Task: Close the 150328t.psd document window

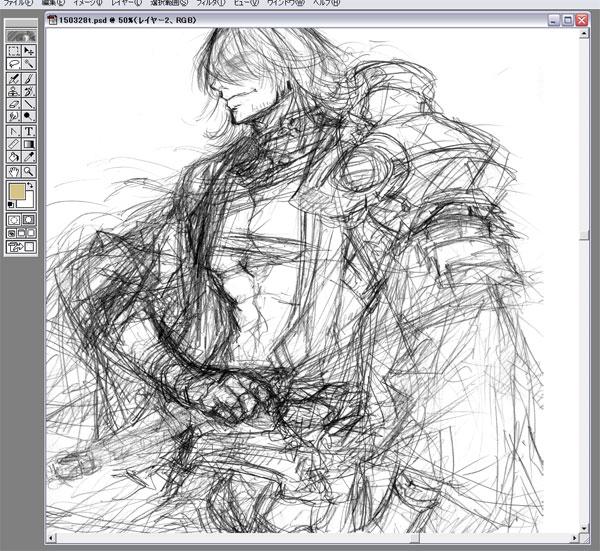Action: (x=582, y=20)
